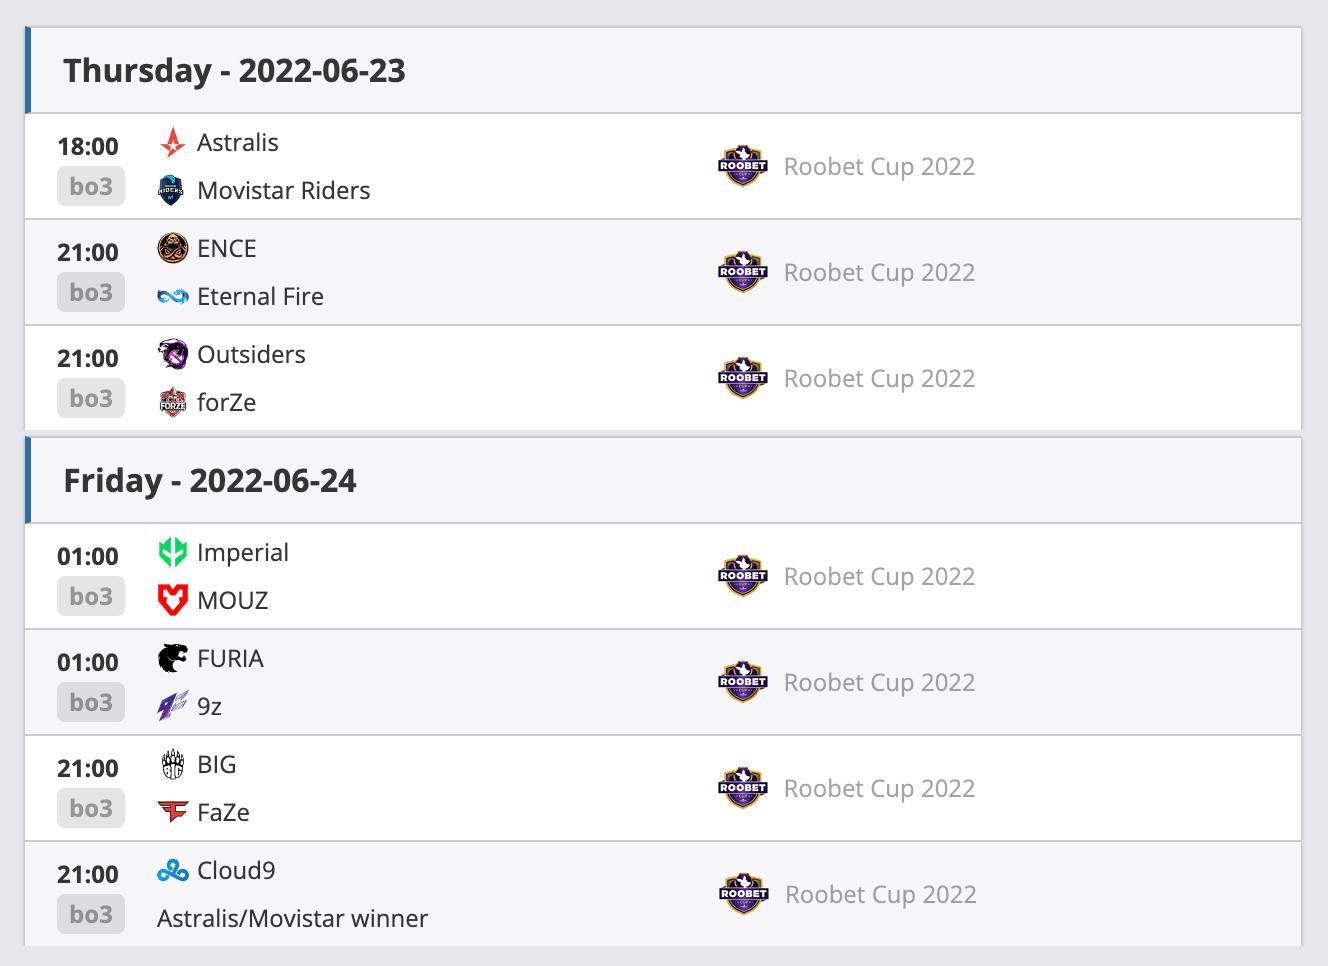Select the Outsiders team logo

point(171,355)
